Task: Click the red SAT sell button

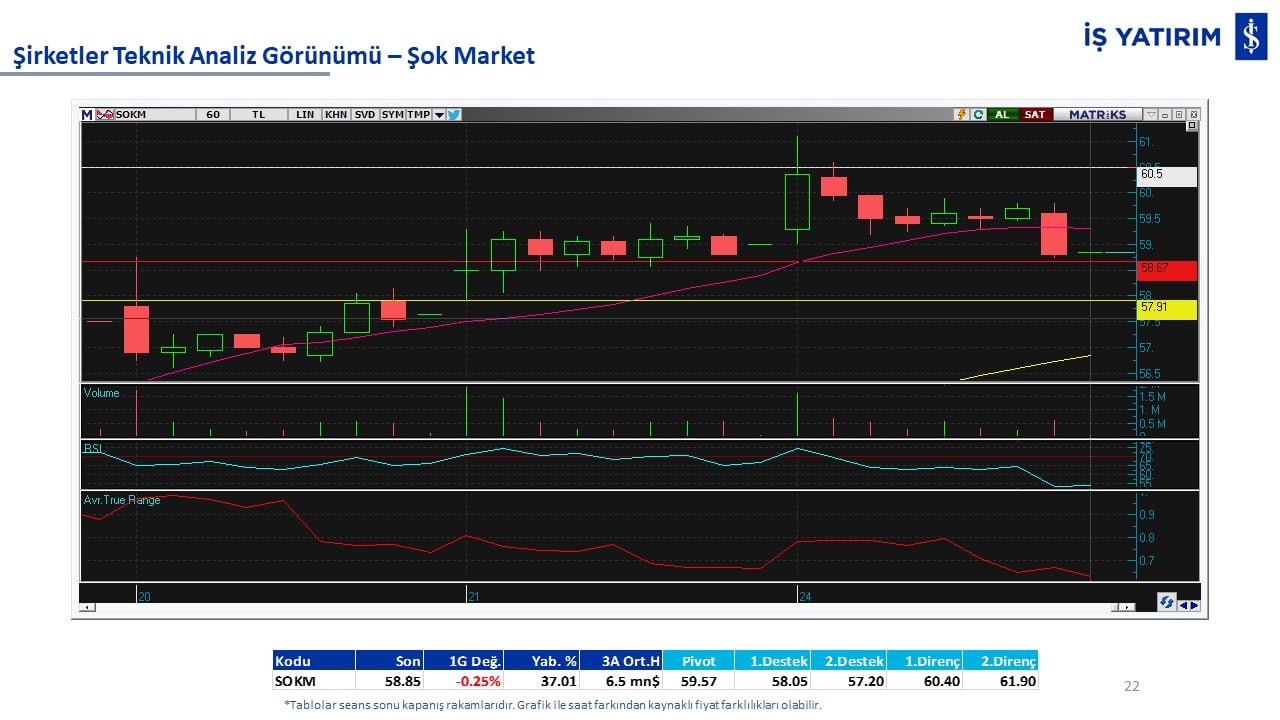Action: pyautogui.click(x=1035, y=115)
